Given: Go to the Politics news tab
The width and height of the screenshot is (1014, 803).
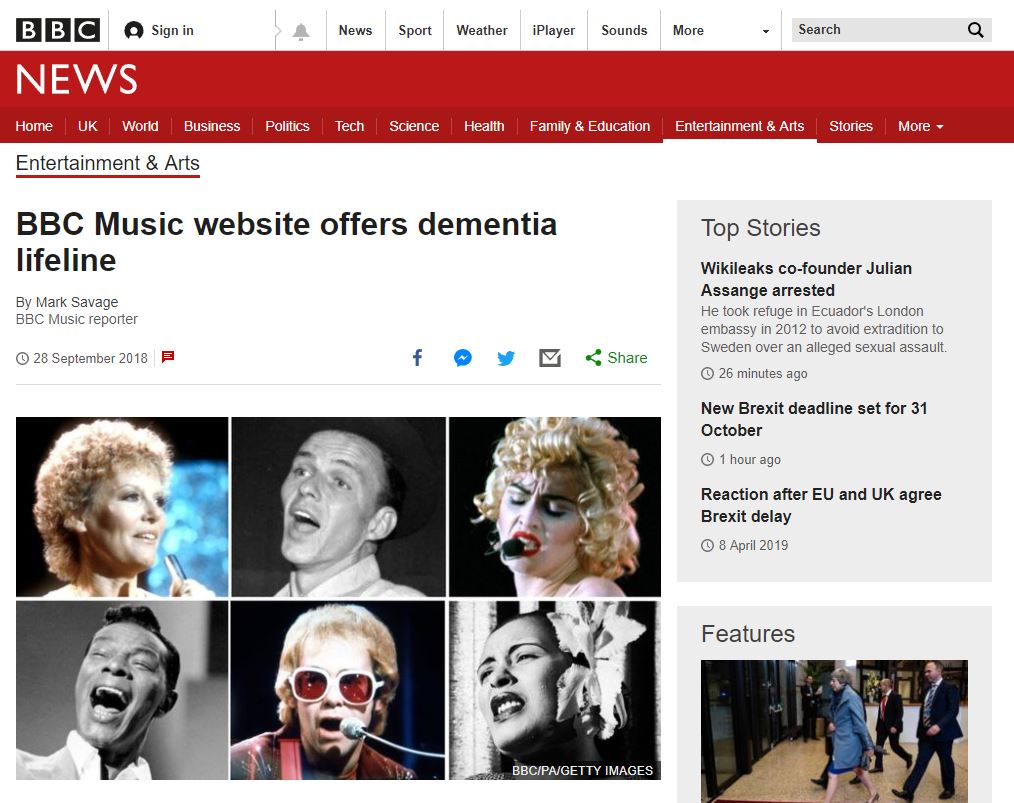Looking at the screenshot, I should coord(287,126).
